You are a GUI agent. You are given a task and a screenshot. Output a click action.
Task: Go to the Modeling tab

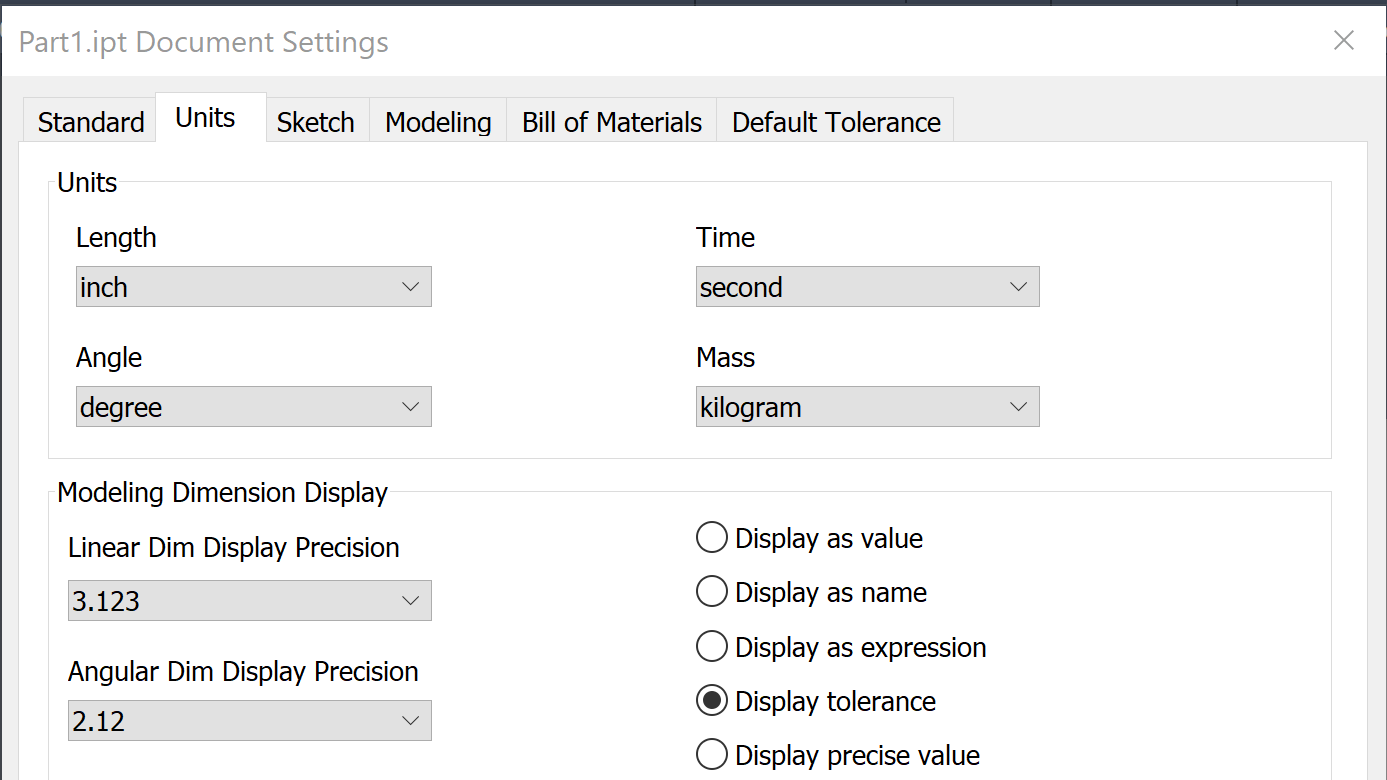(438, 122)
